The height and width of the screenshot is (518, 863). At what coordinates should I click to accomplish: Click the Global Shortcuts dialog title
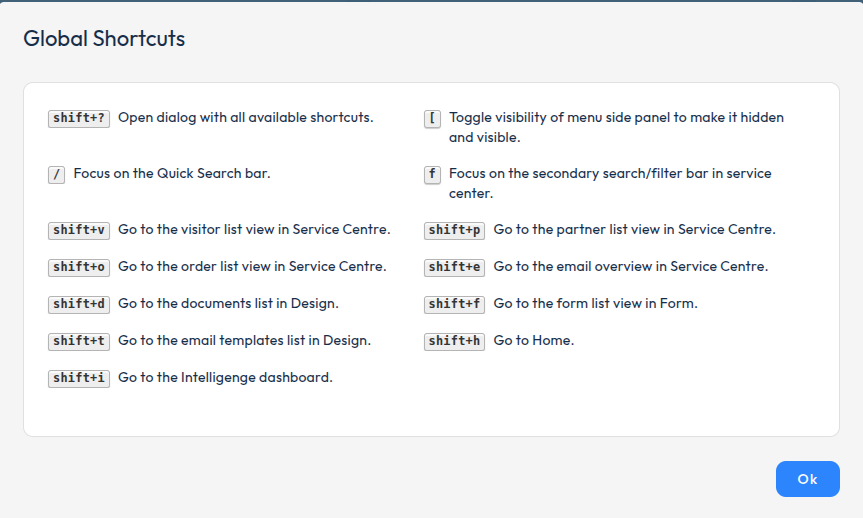click(104, 39)
